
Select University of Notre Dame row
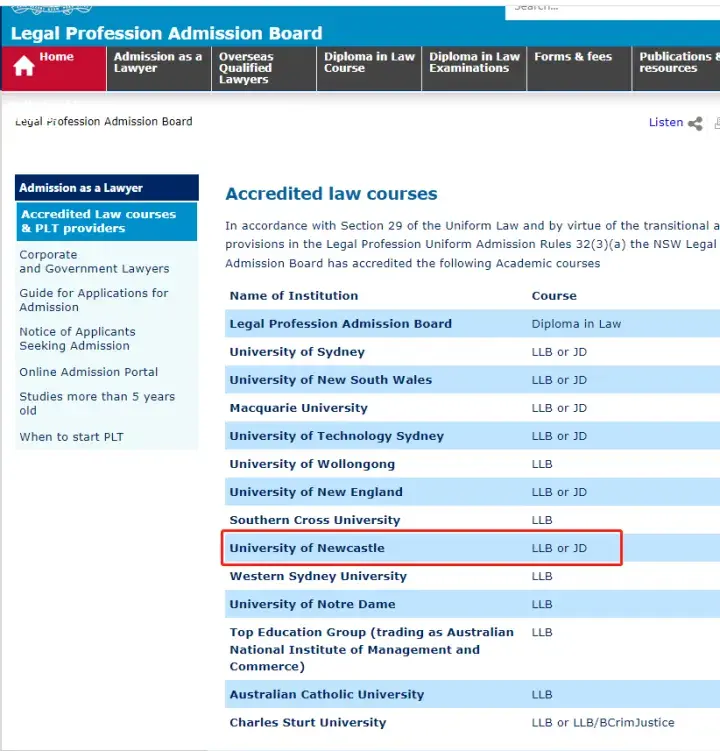[472, 603]
